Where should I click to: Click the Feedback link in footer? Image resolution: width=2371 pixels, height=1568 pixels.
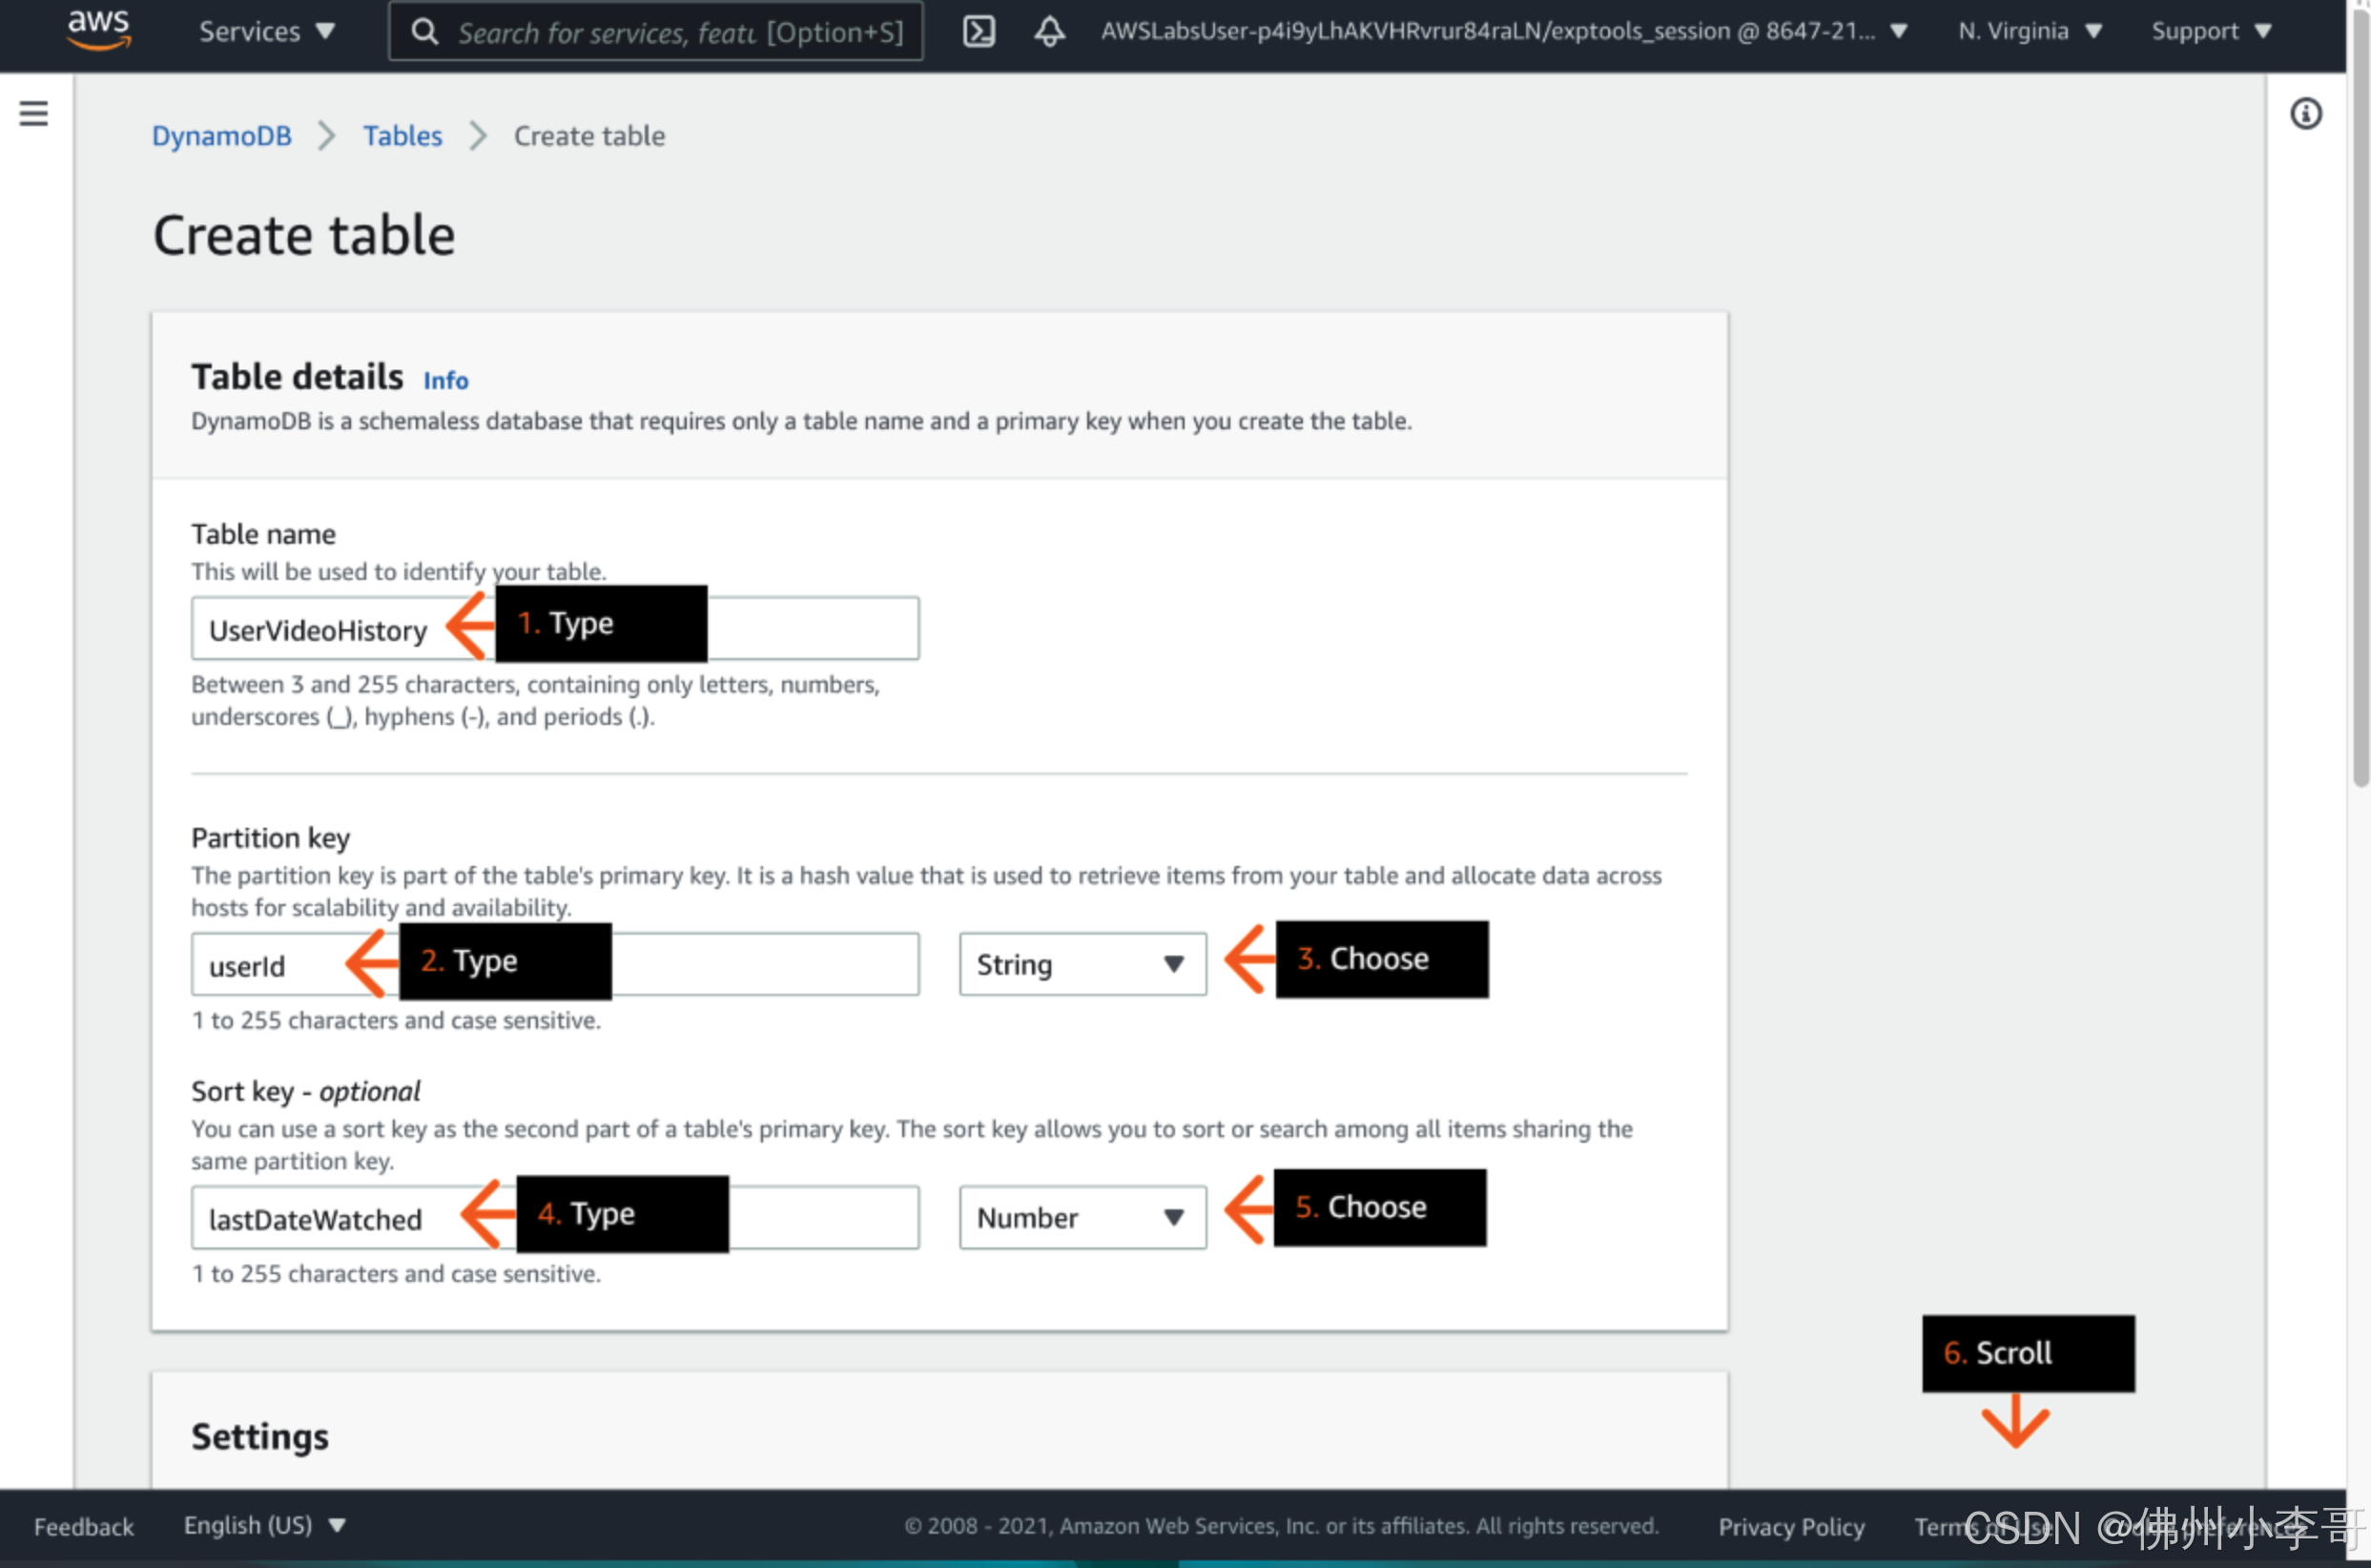[x=84, y=1526]
